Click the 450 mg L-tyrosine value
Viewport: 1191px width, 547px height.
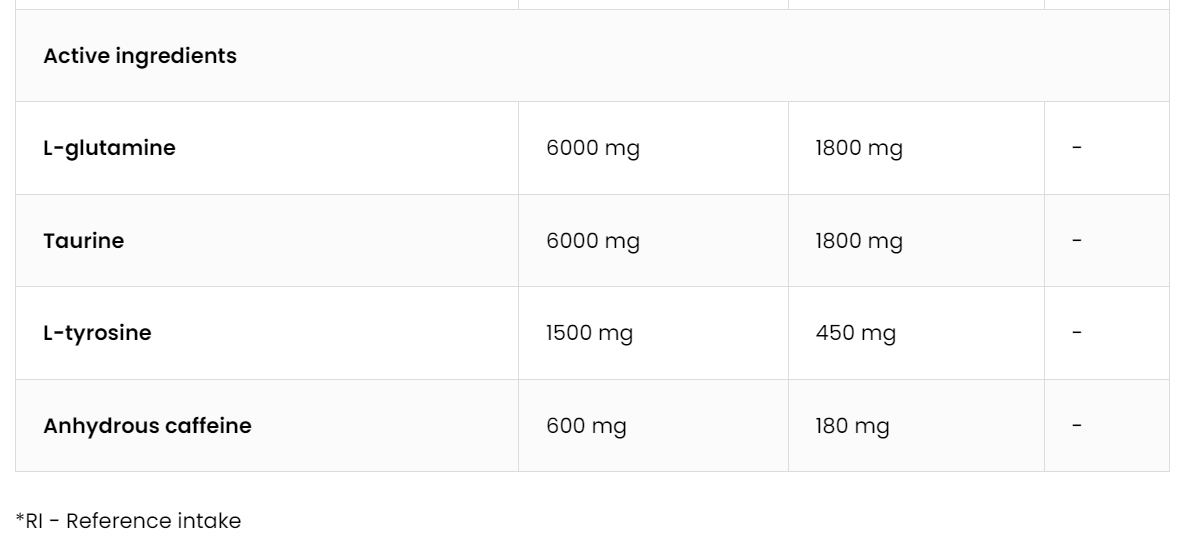click(856, 333)
